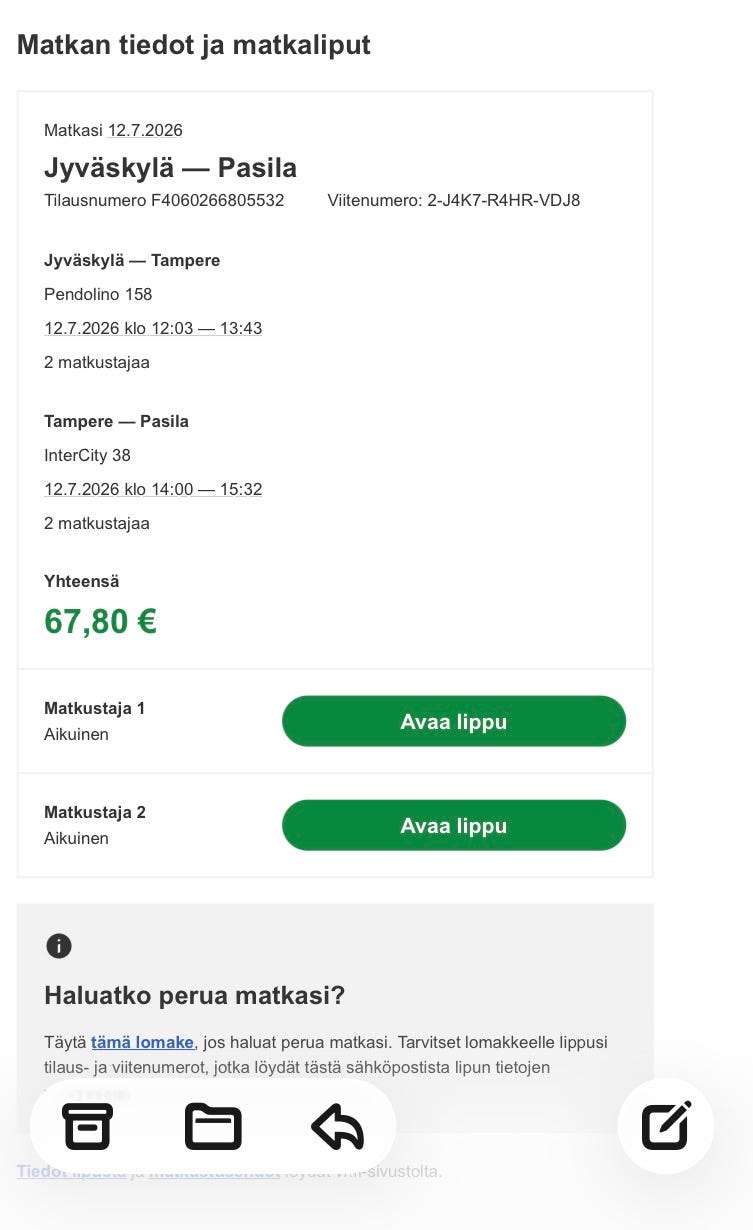
Task: Tap the underlined Matkasi date 12.7.2026
Action: (x=146, y=130)
